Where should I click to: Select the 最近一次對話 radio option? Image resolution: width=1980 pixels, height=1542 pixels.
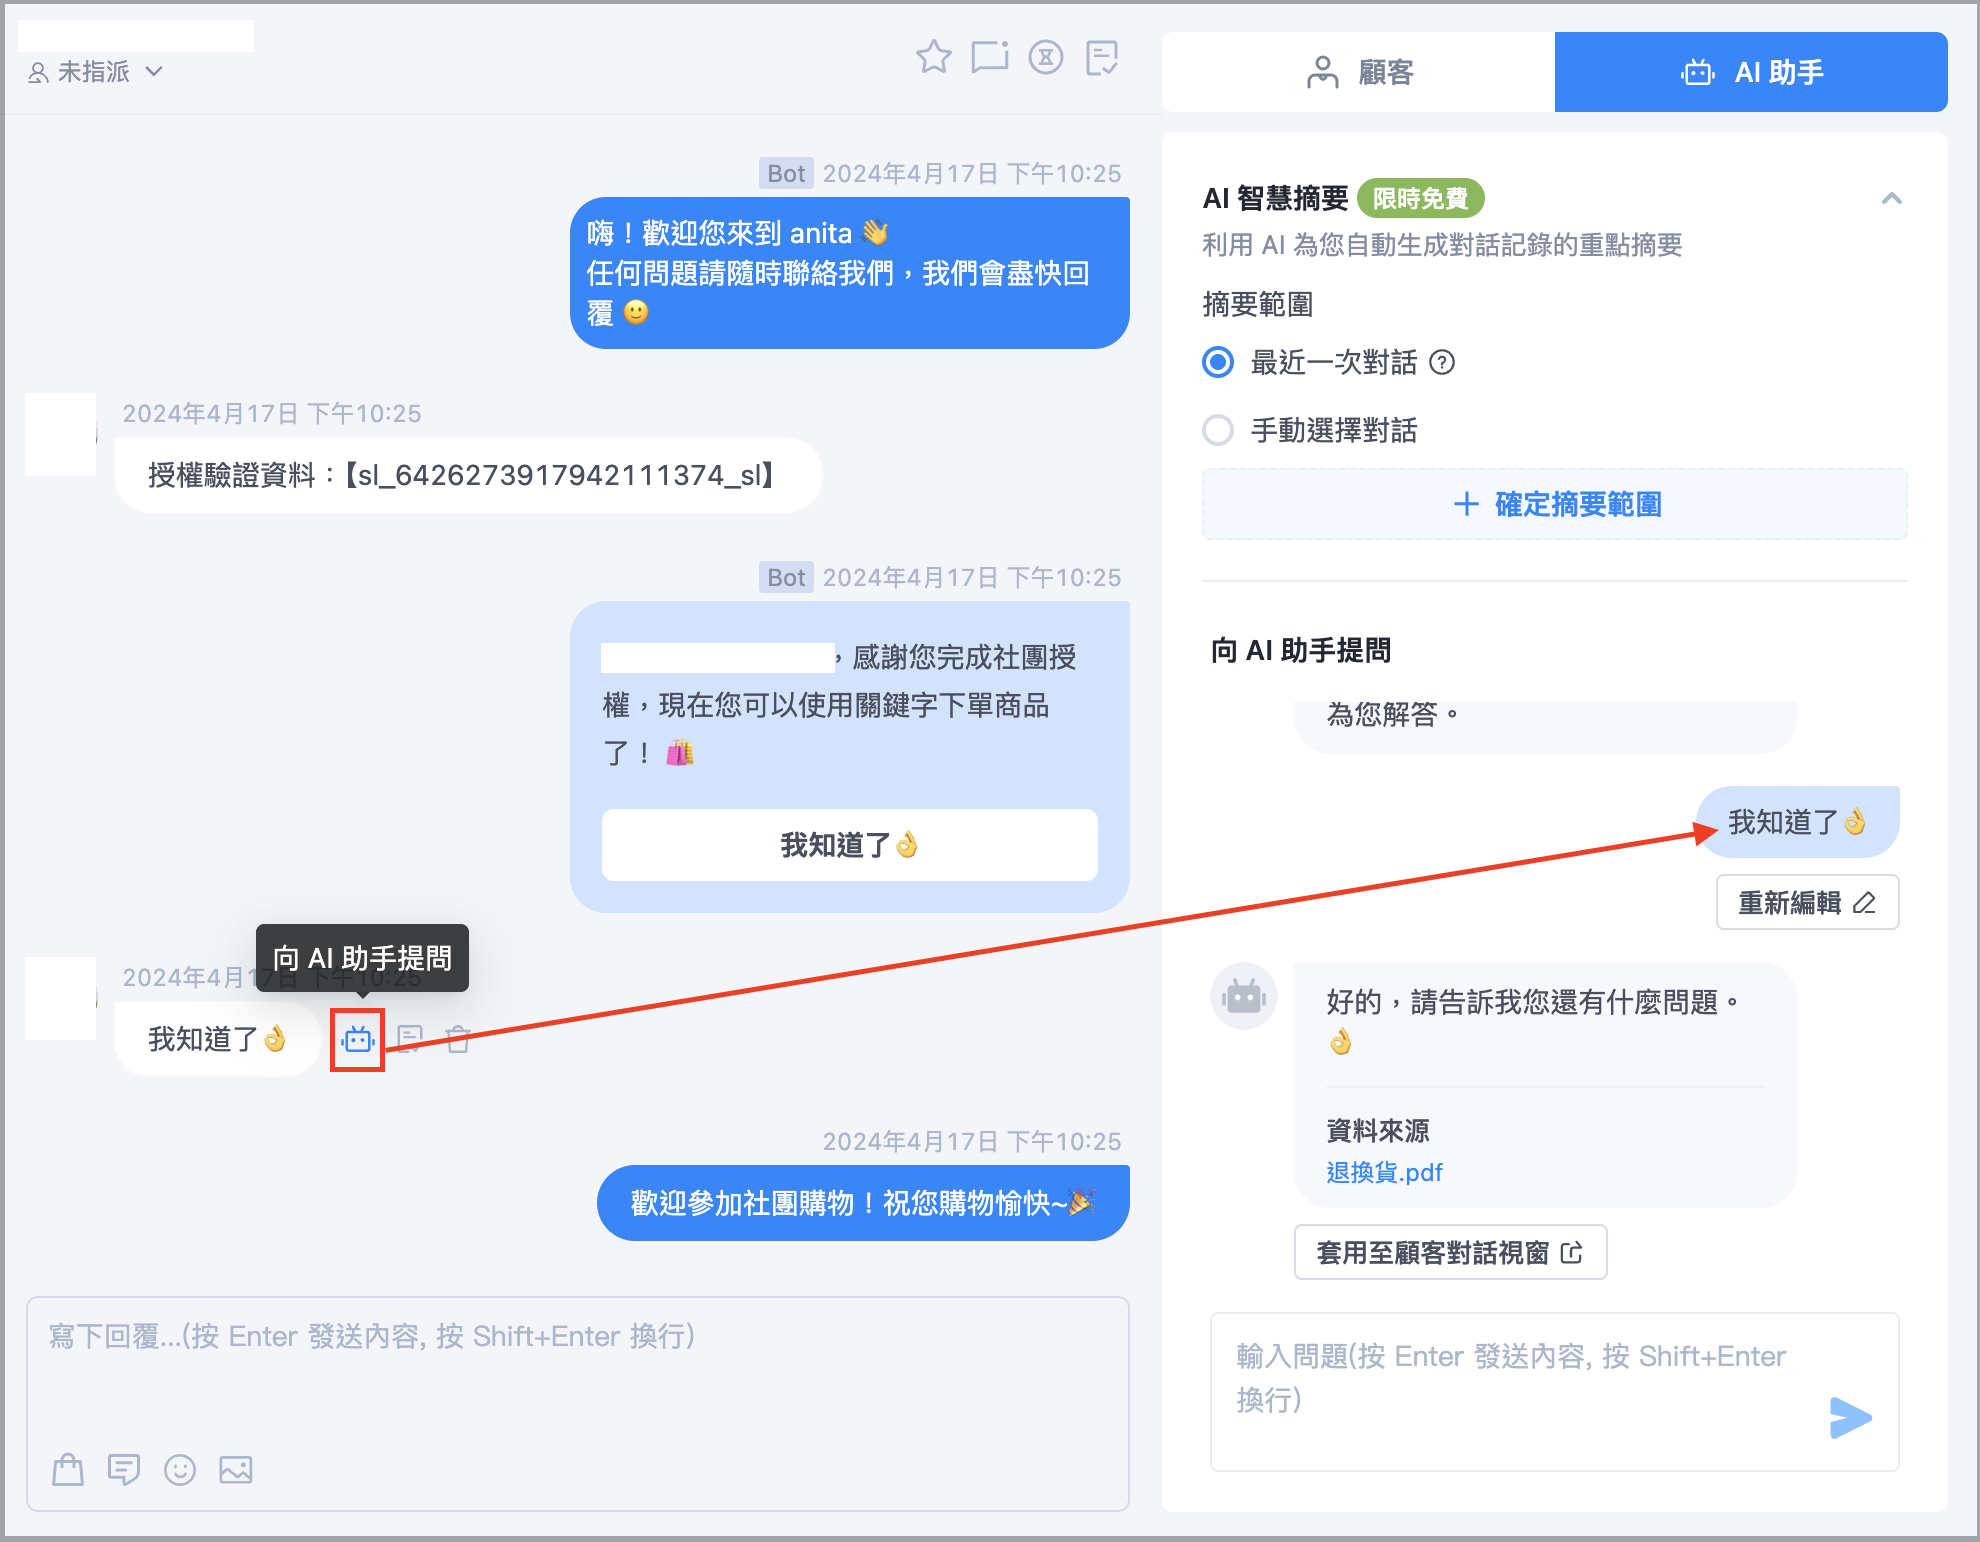pyautogui.click(x=1218, y=362)
